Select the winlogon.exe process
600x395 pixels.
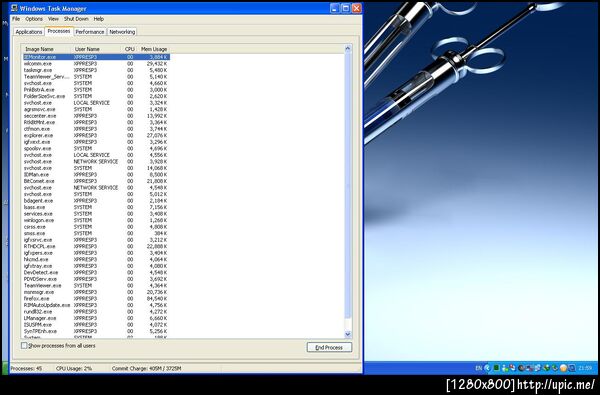click(96, 220)
